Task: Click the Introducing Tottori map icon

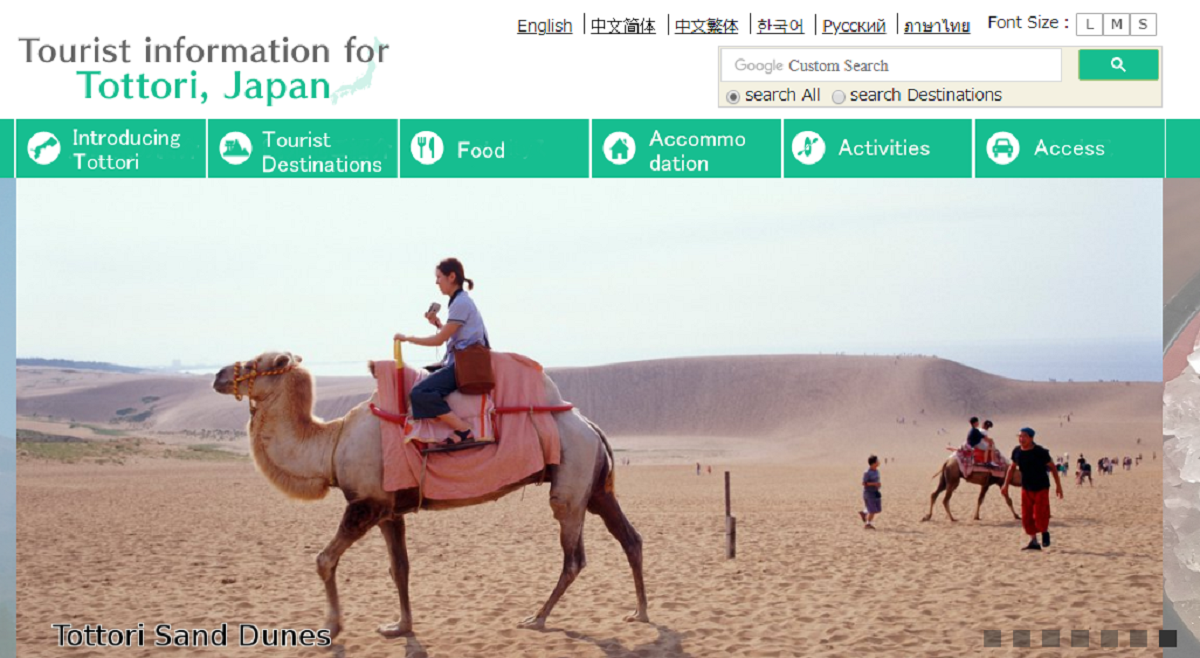Action: 44,149
